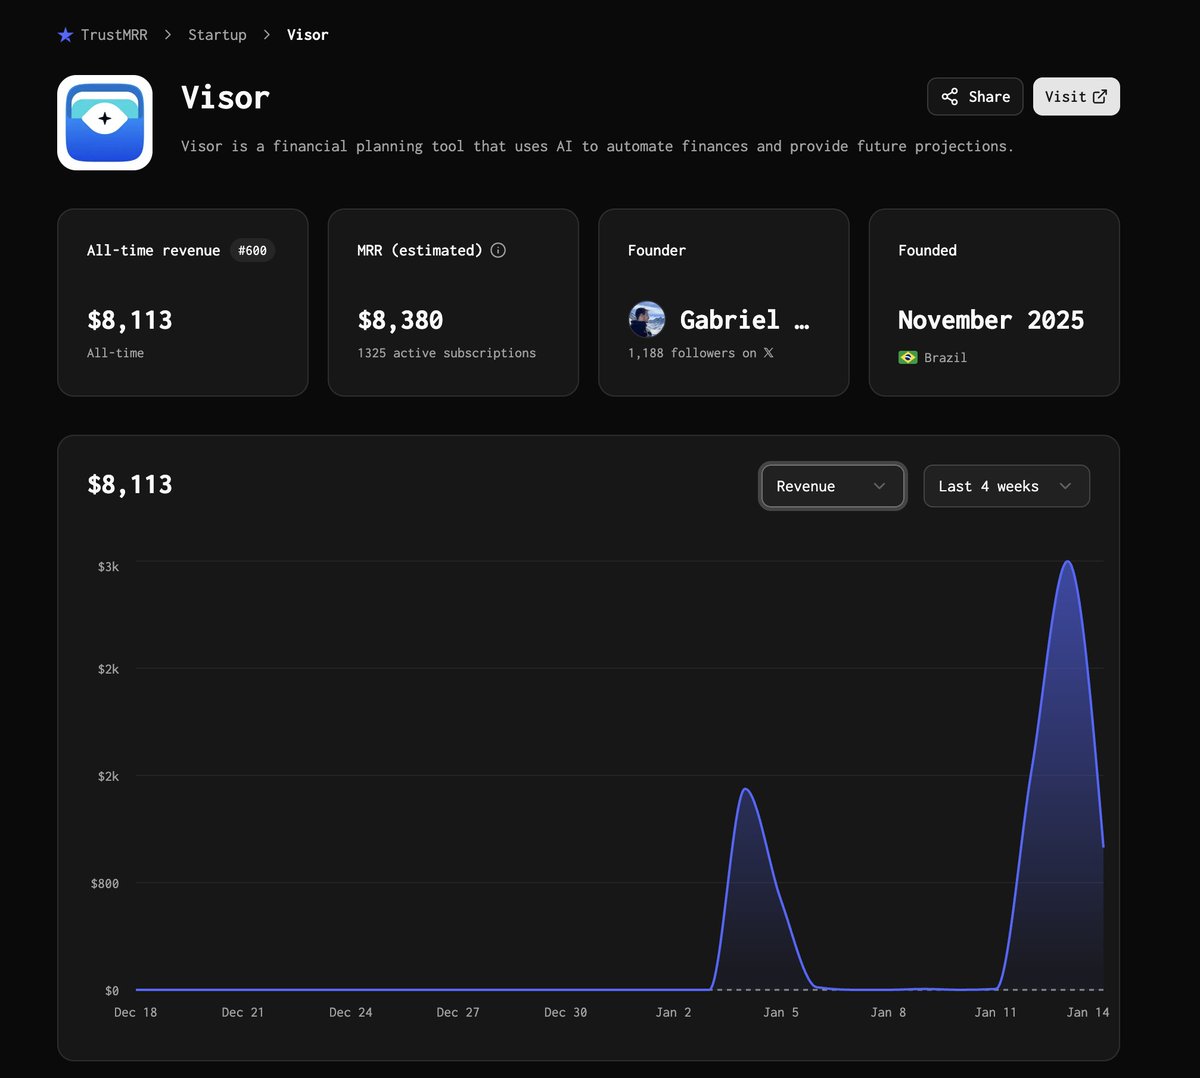Click the Visor app logo

coord(104,122)
